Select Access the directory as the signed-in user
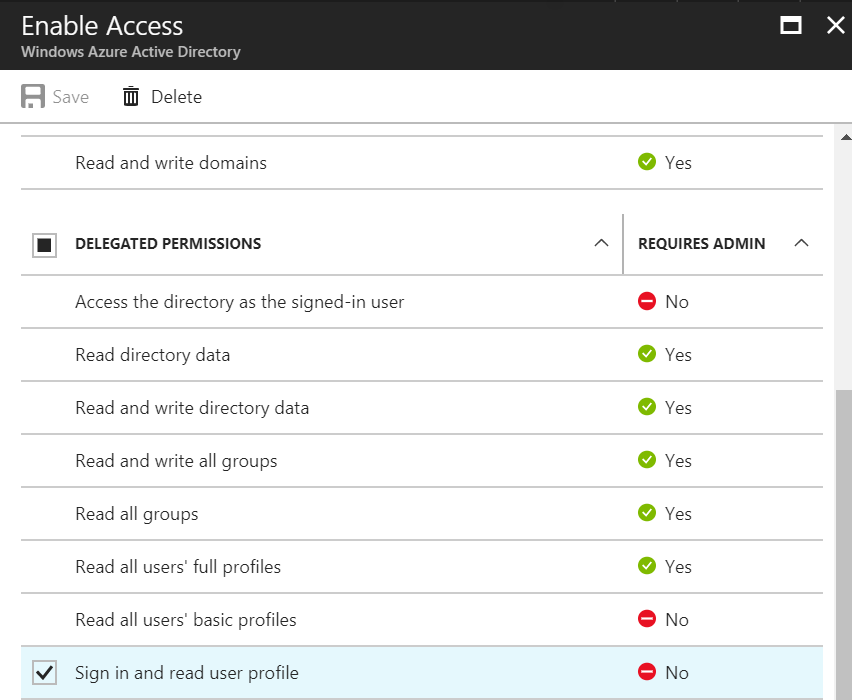 (240, 302)
